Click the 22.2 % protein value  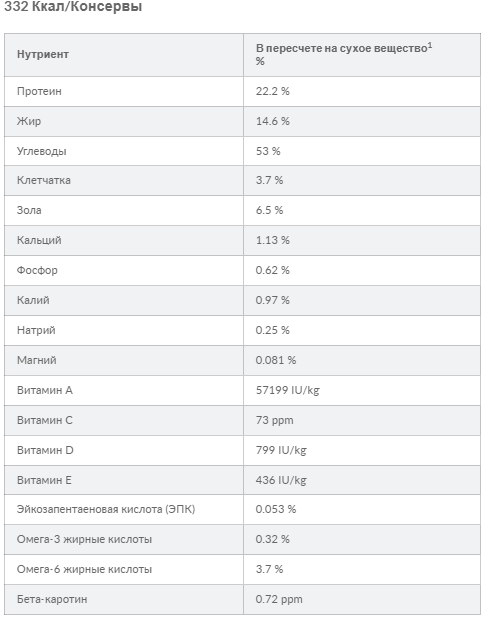[272, 91]
